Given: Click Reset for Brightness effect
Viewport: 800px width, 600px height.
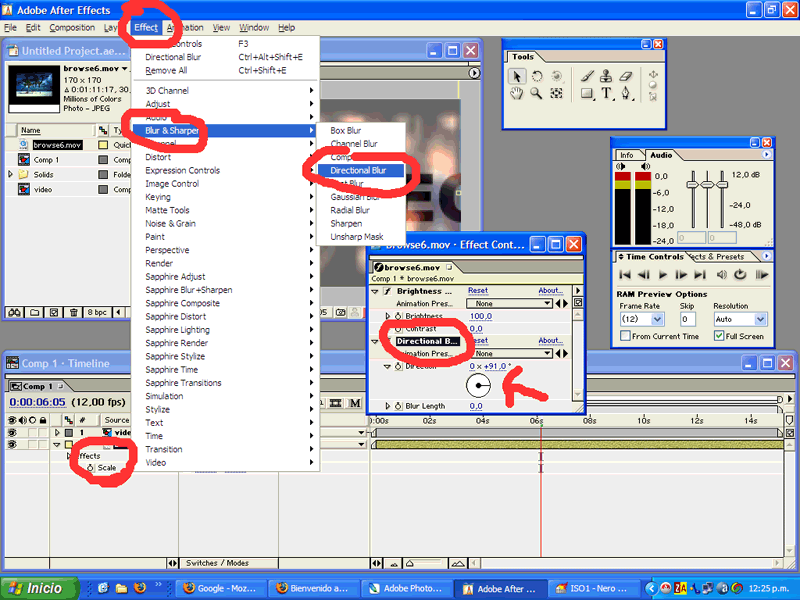Looking at the screenshot, I should [478, 290].
